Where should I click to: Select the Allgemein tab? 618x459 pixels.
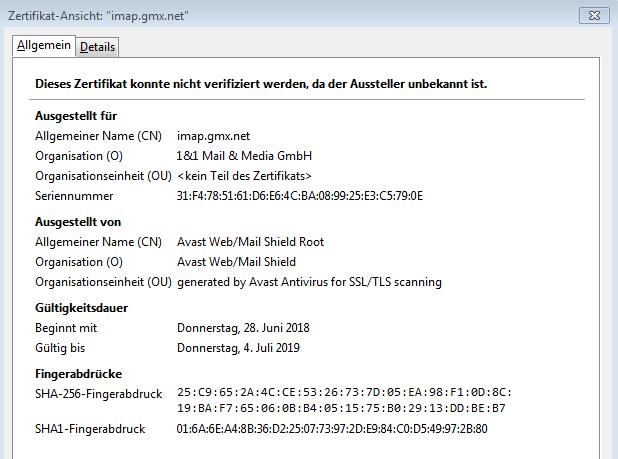[44, 46]
